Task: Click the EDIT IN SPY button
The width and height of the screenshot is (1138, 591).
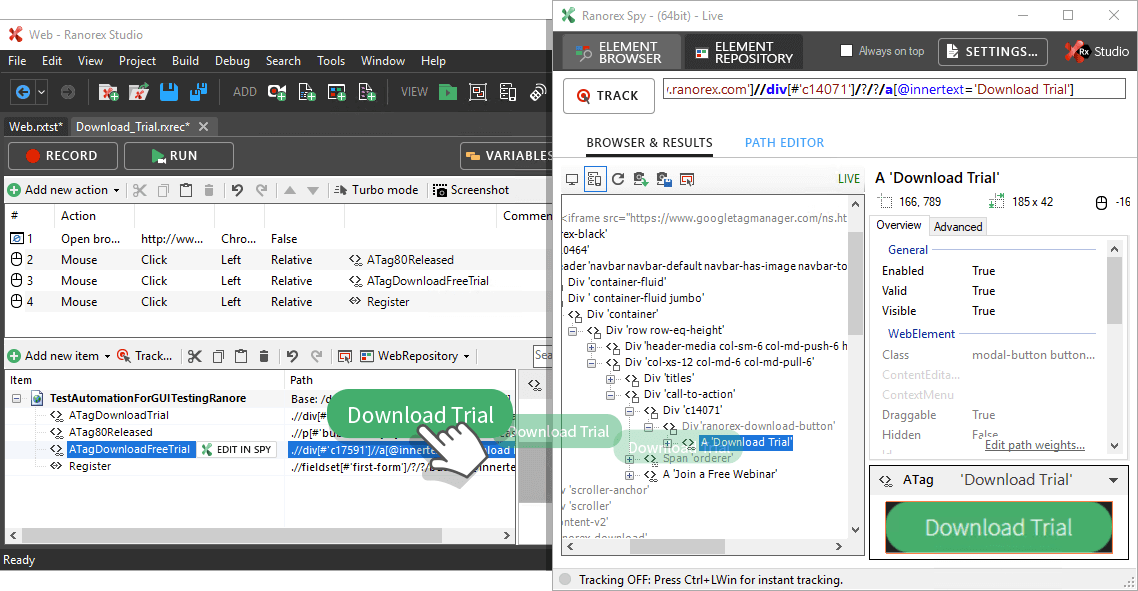Action: [237, 449]
